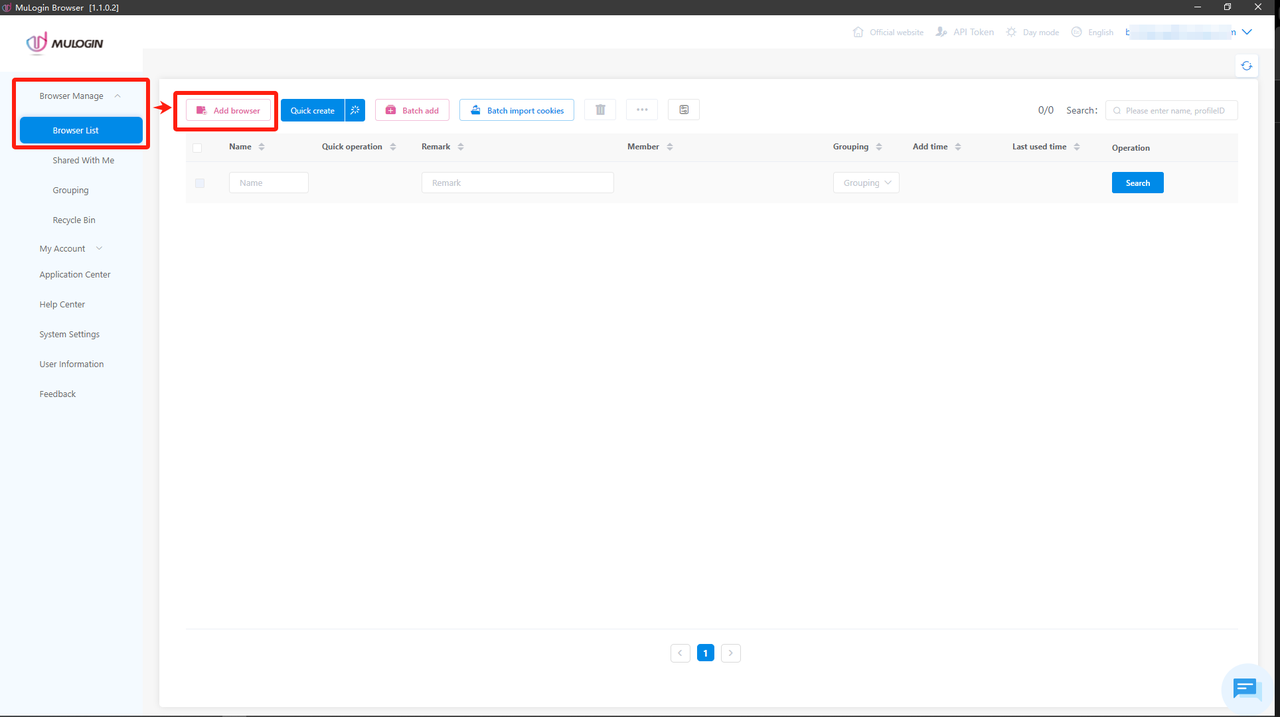Open the Grouping filter dropdown
This screenshot has height=717, width=1280.
(x=866, y=183)
